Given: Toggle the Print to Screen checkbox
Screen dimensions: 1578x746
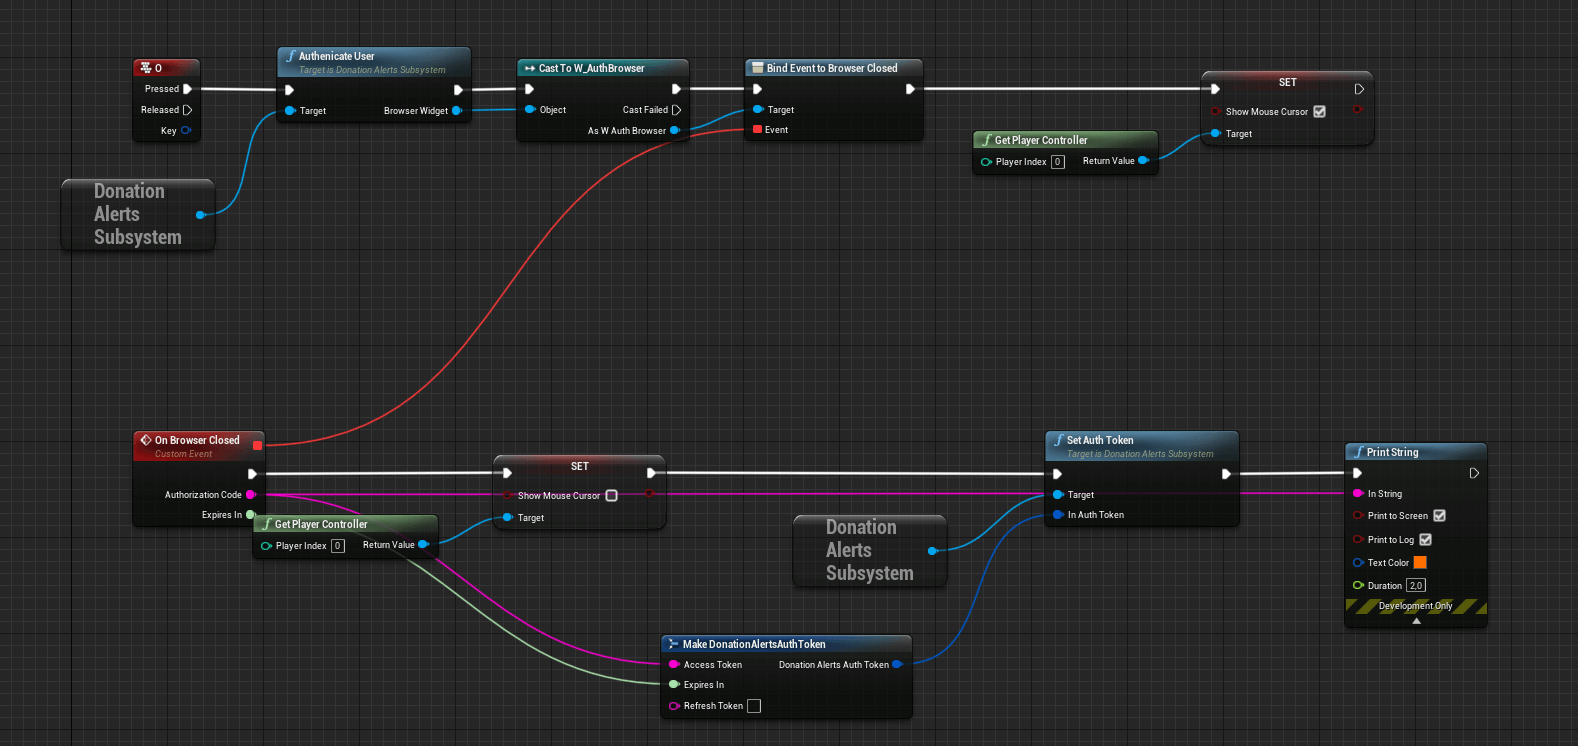Looking at the screenshot, I should pos(1439,516).
